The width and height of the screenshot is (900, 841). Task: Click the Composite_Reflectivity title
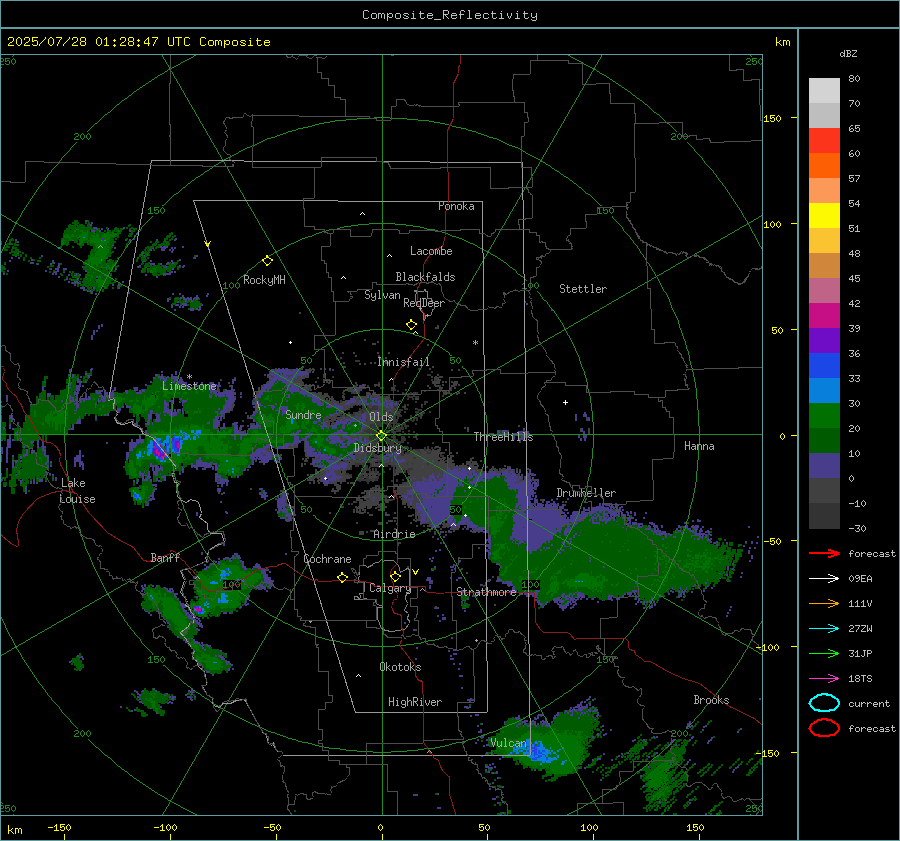click(x=449, y=15)
